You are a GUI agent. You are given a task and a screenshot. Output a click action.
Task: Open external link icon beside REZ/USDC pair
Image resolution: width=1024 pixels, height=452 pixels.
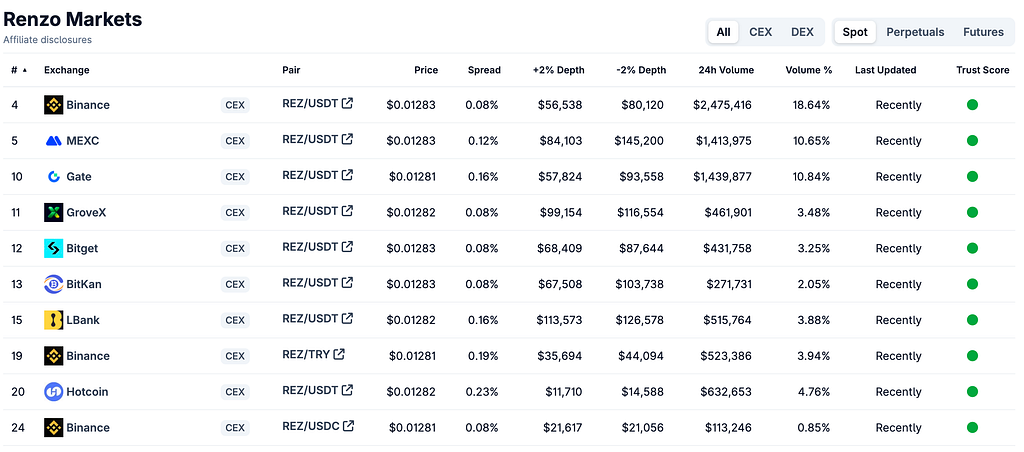pos(349,426)
